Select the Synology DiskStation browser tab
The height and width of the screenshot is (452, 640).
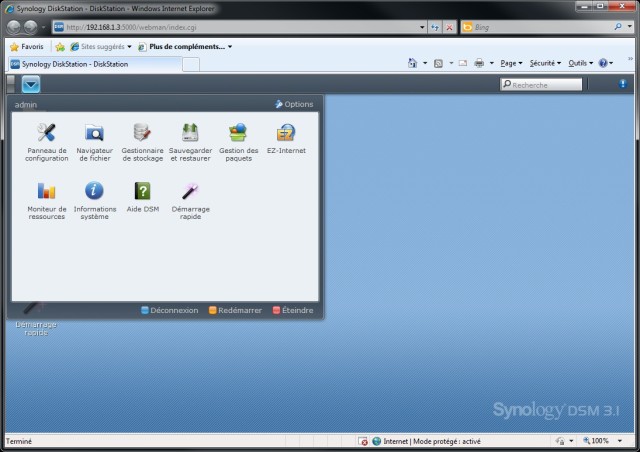(x=90, y=64)
